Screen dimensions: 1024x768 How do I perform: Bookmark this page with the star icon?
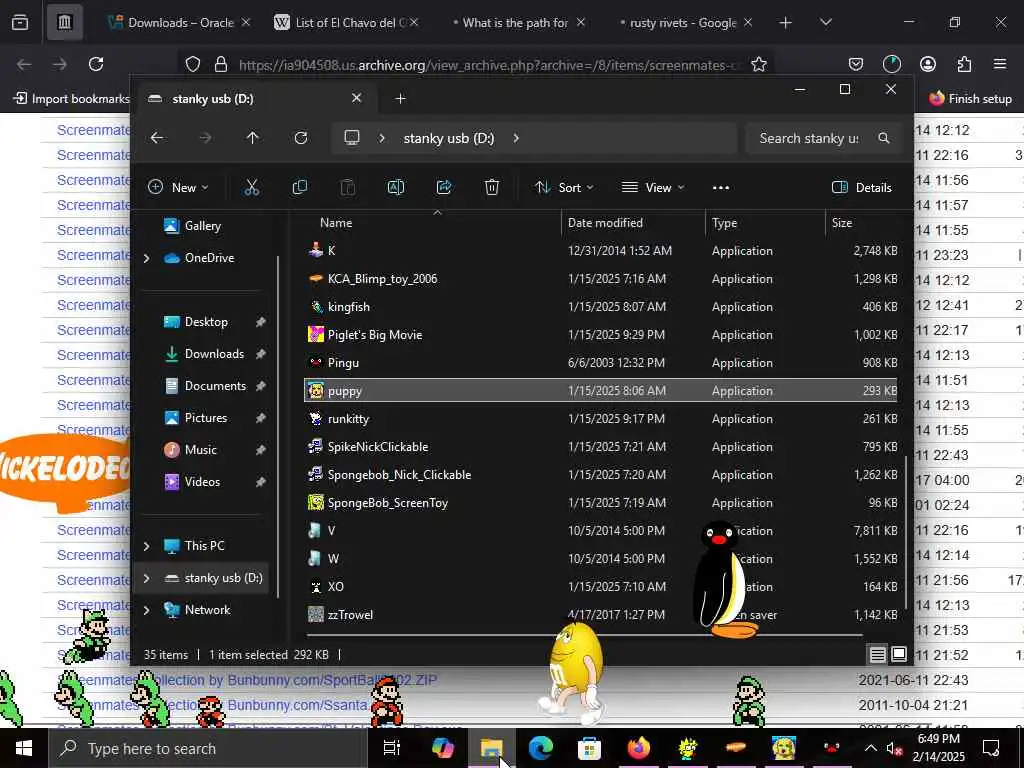758,64
